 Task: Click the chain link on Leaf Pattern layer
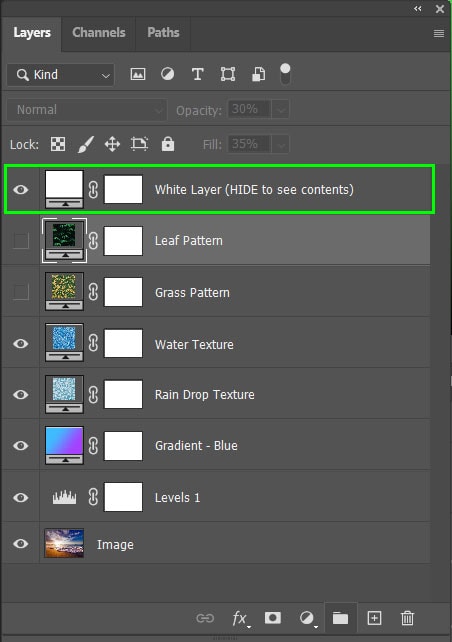(x=93, y=241)
